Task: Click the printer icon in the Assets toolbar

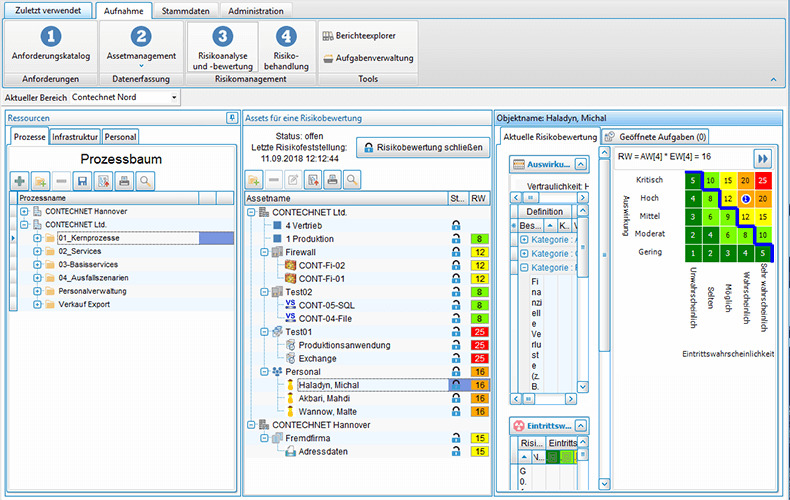Action: [x=330, y=180]
